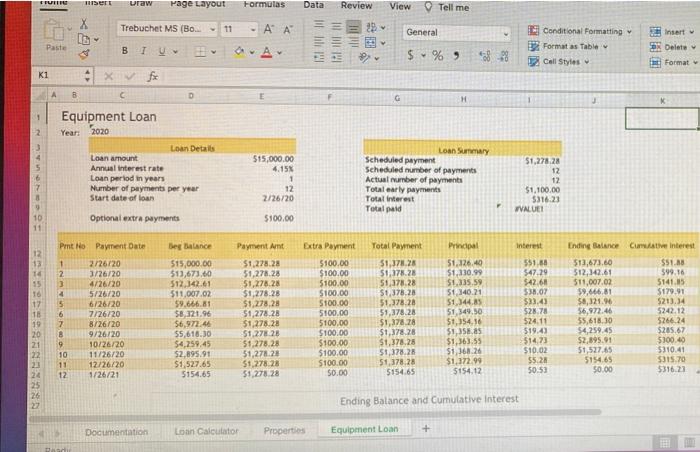Open the Review tab
This screenshot has height=452, width=700.
[x=356, y=5]
